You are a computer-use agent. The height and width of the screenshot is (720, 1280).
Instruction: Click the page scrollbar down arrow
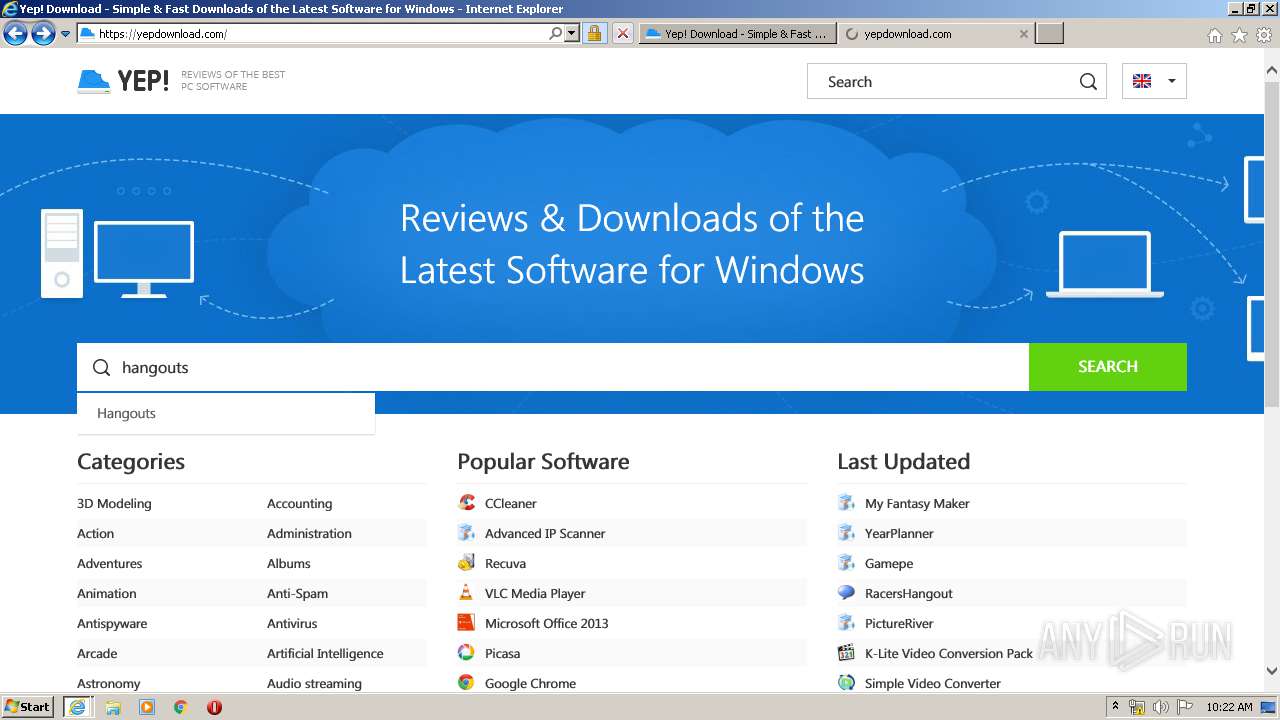1272,671
